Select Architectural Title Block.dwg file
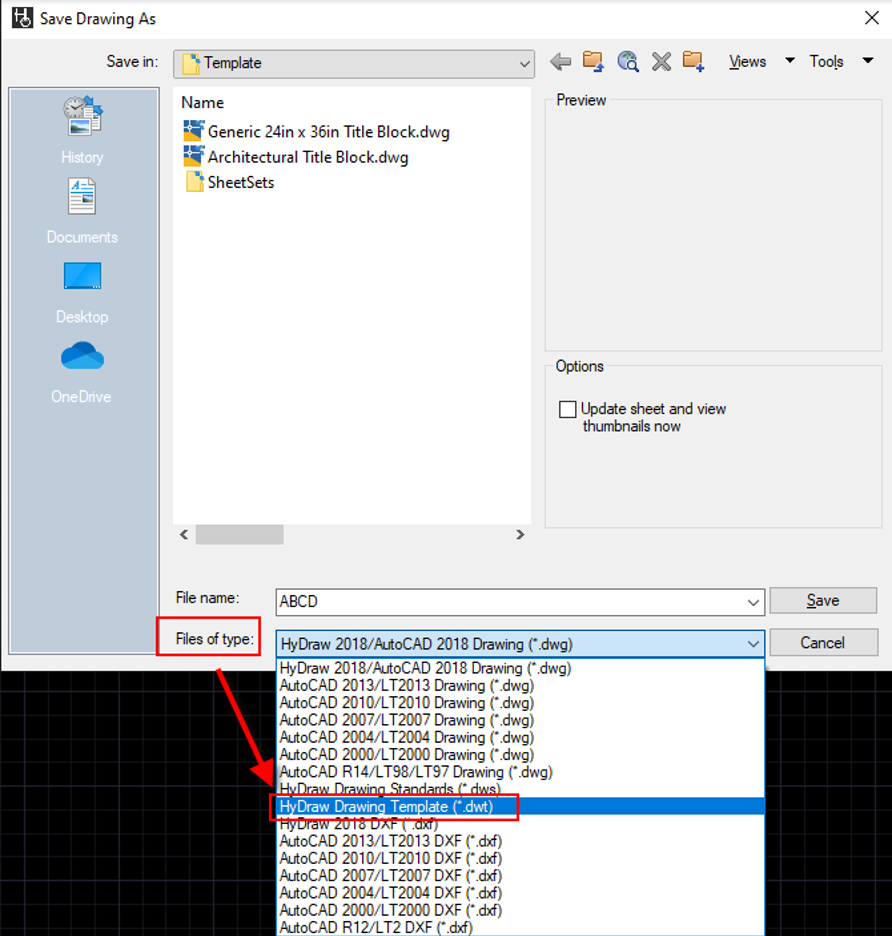Screen dimensions: 892x936 click(308, 156)
